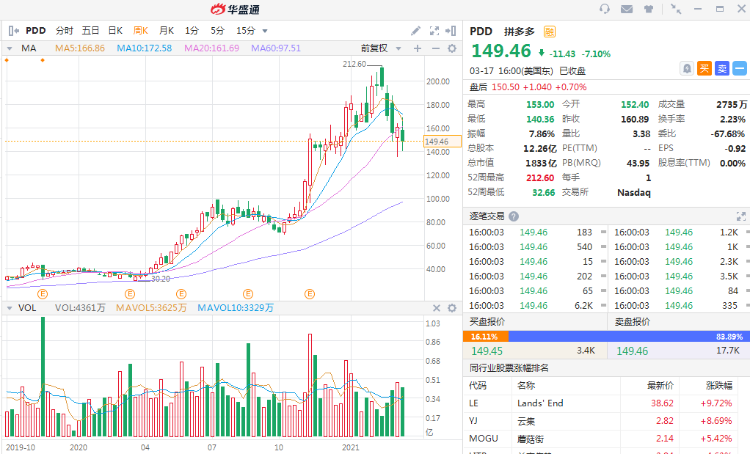This screenshot has height=454, width=750.
Task: Click the MA60:97.51 legend value
Action: 276,48
